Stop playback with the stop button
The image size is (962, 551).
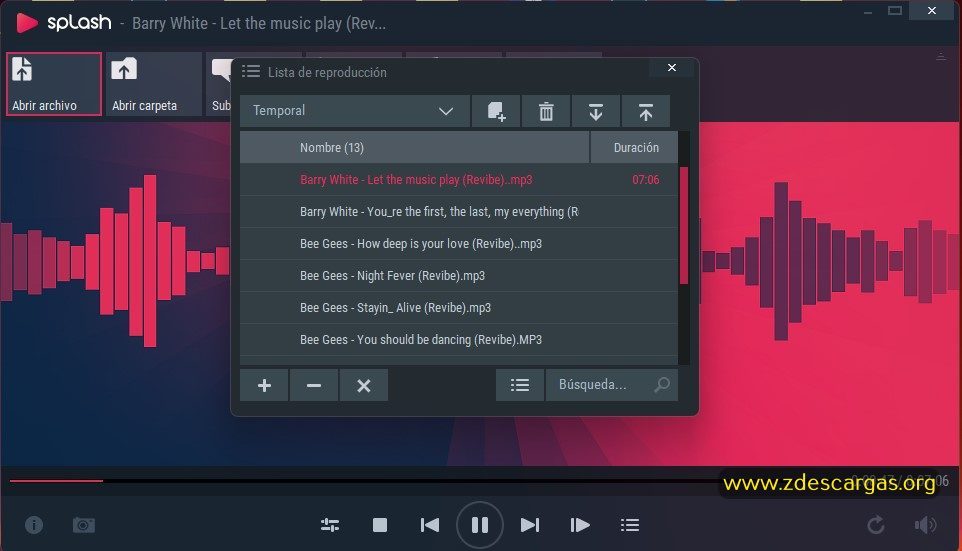point(380,525)
